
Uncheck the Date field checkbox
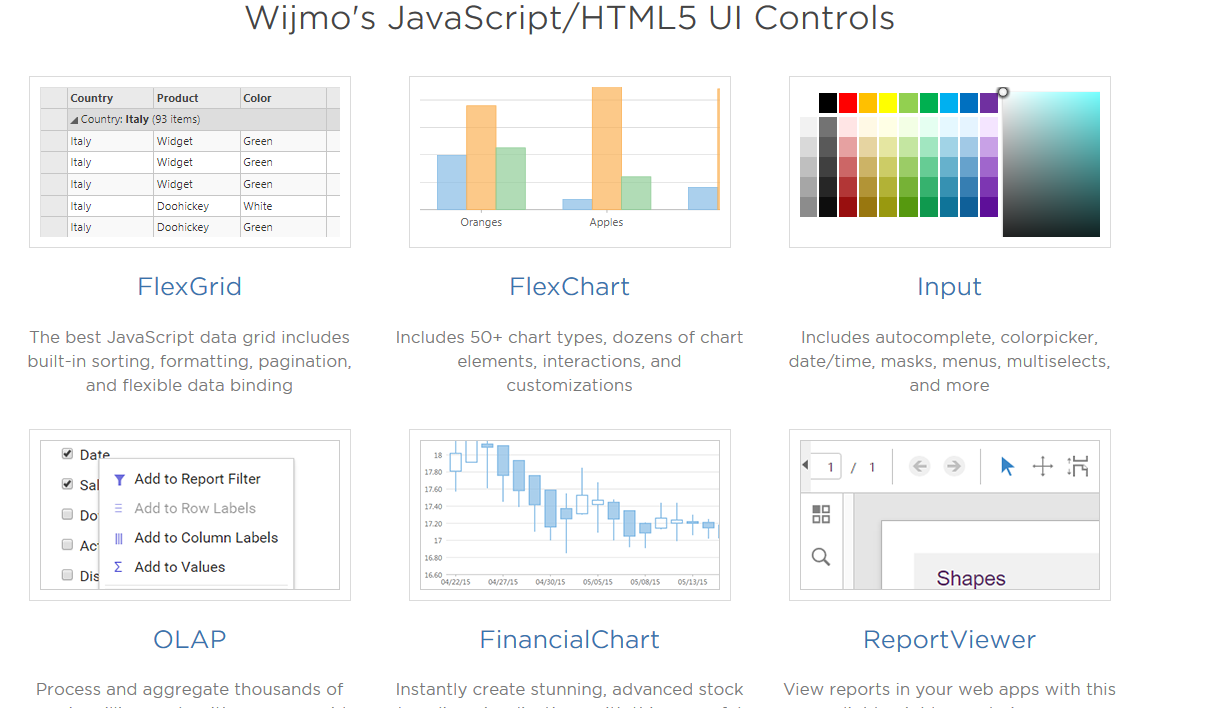coord(67,454)
